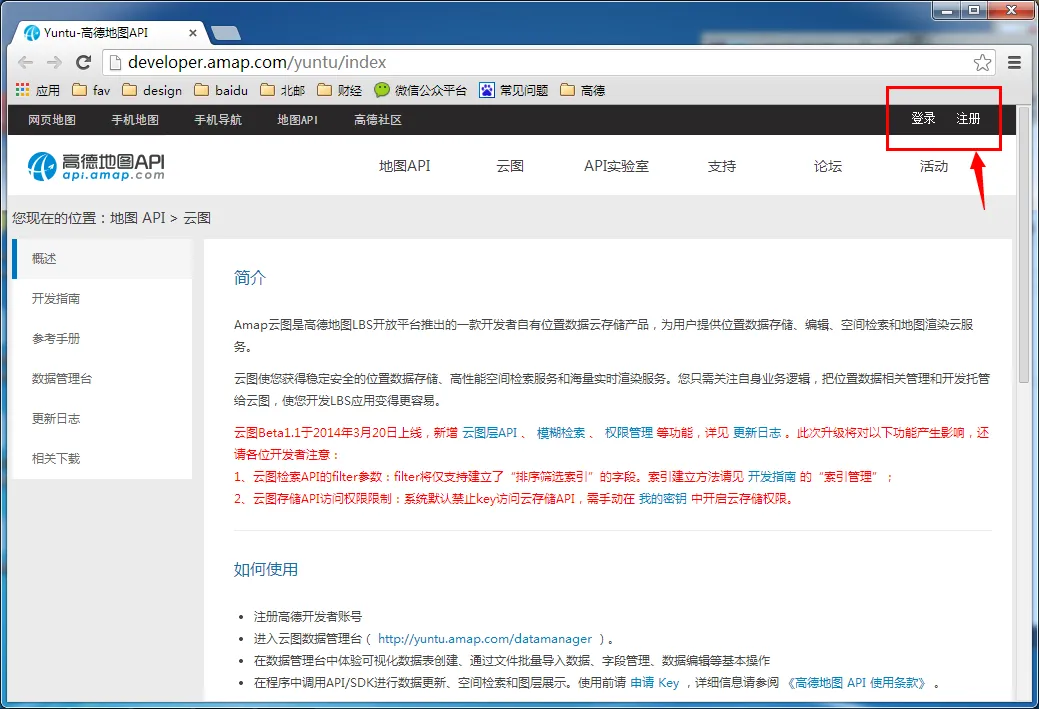Click the 如何使用 heading
1039x709 pixels.
(266, 569)
